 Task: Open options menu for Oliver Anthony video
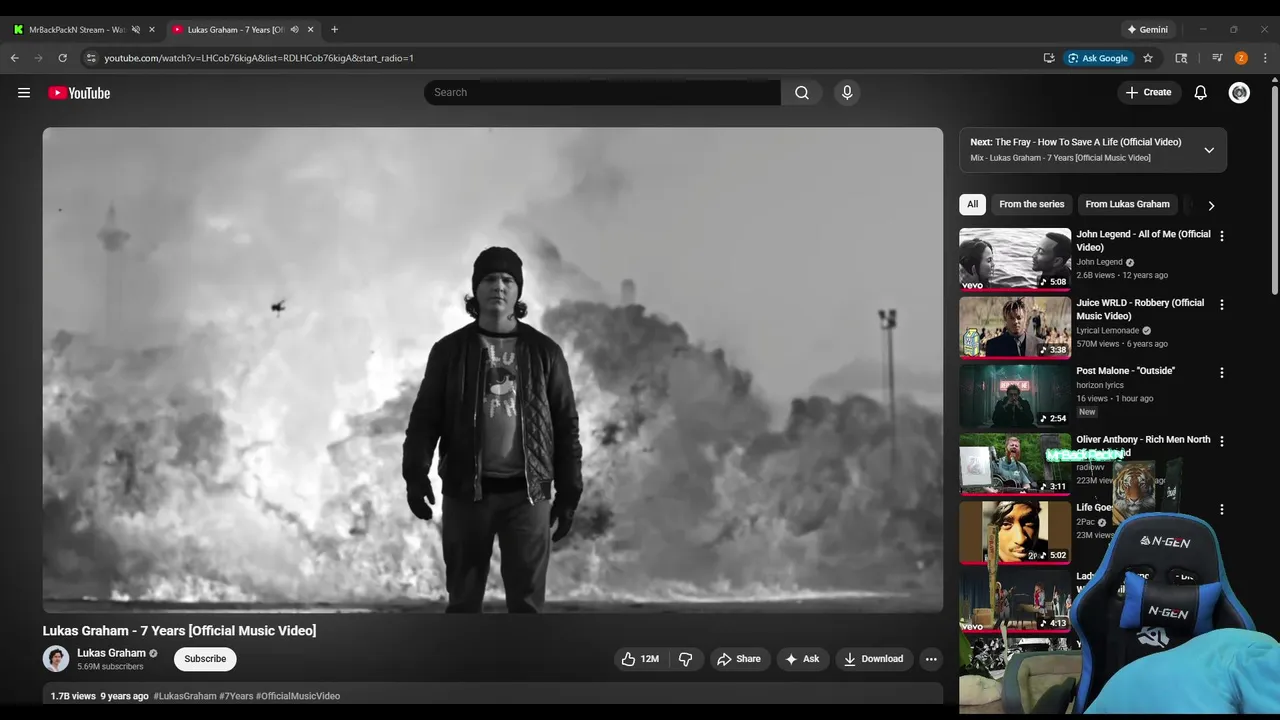pos(1221,441)
